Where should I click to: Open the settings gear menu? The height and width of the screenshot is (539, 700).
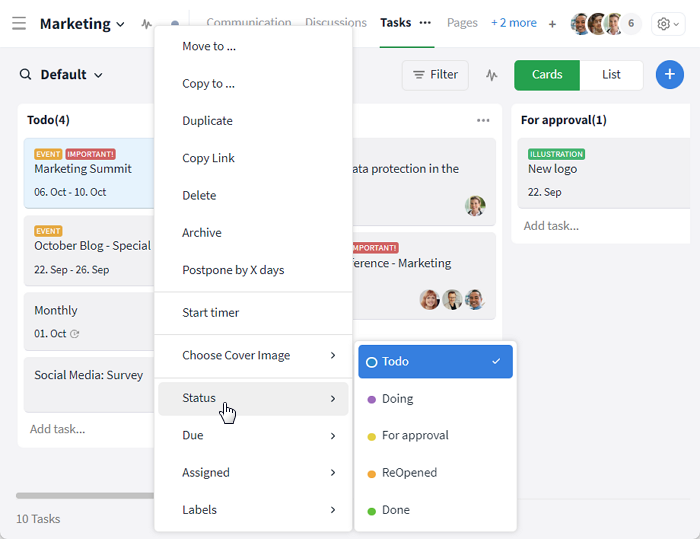(668, 24)
